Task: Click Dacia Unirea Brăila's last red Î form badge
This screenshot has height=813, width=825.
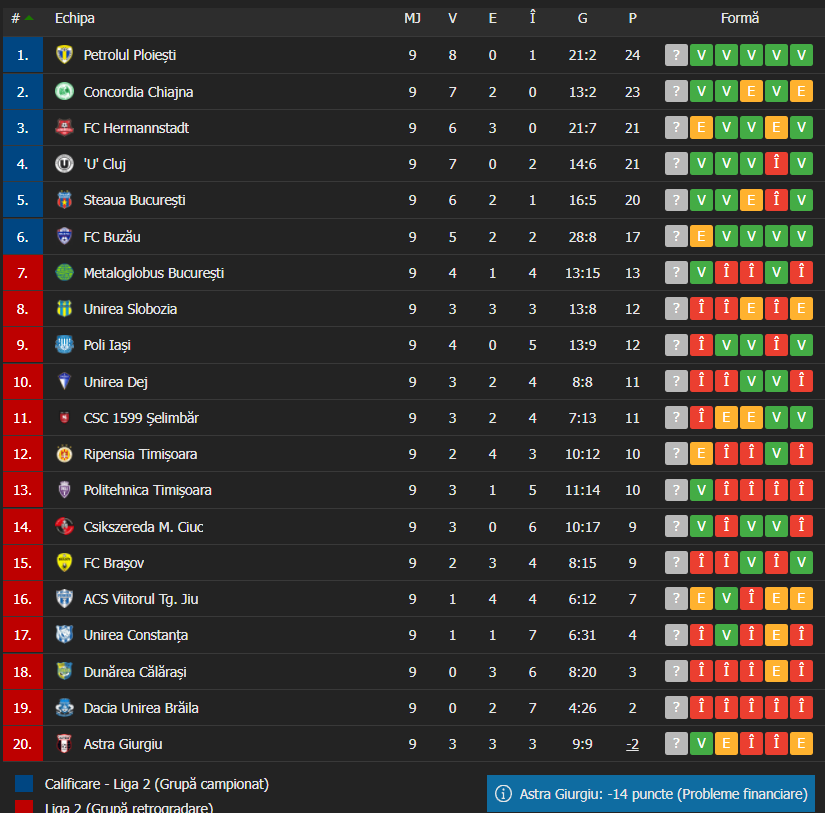Action: click(801, 707)
